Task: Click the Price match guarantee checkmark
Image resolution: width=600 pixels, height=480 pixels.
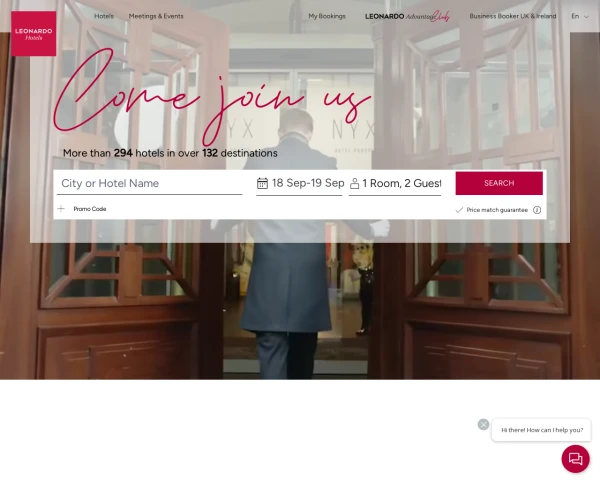Action: 459,210
